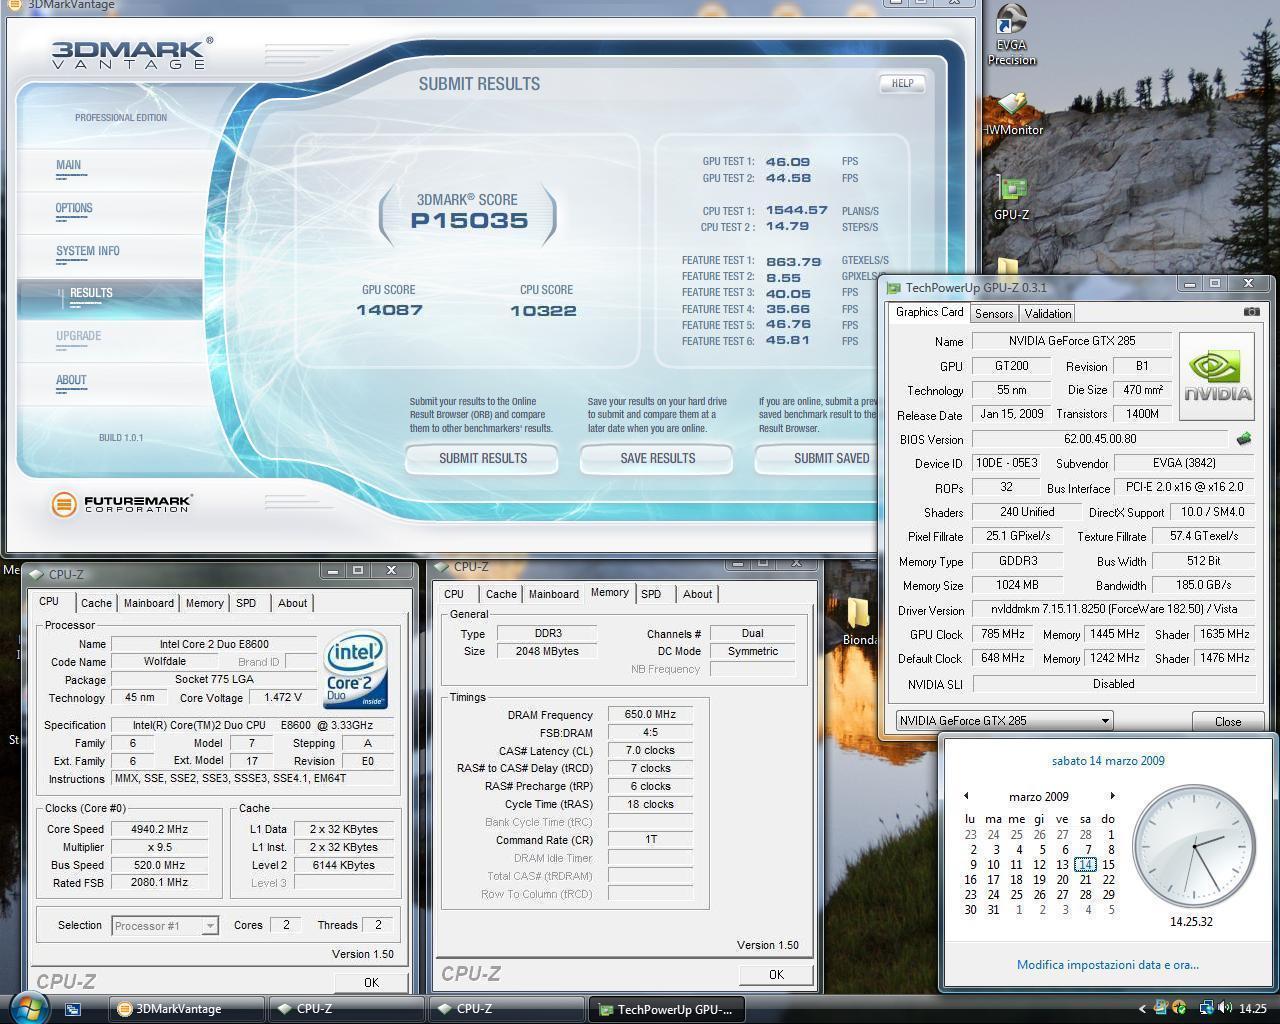The width and height of the screenshot is (1280, 1024).
Task: Click the BIOS Version field 62.00.45.00.80
Action: click(1100, 439)
